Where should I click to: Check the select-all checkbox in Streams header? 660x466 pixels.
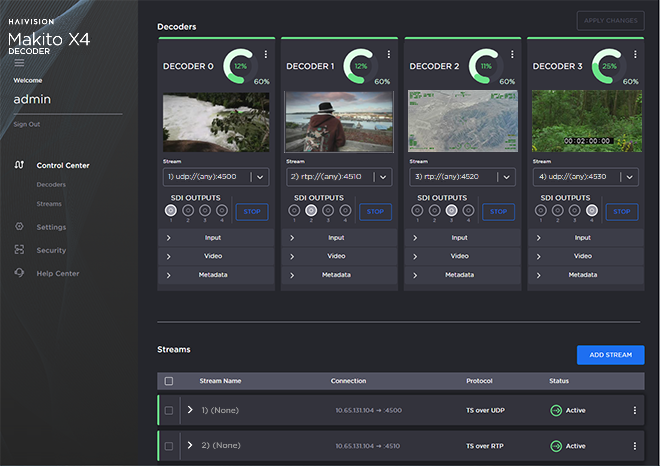(169, 381)
